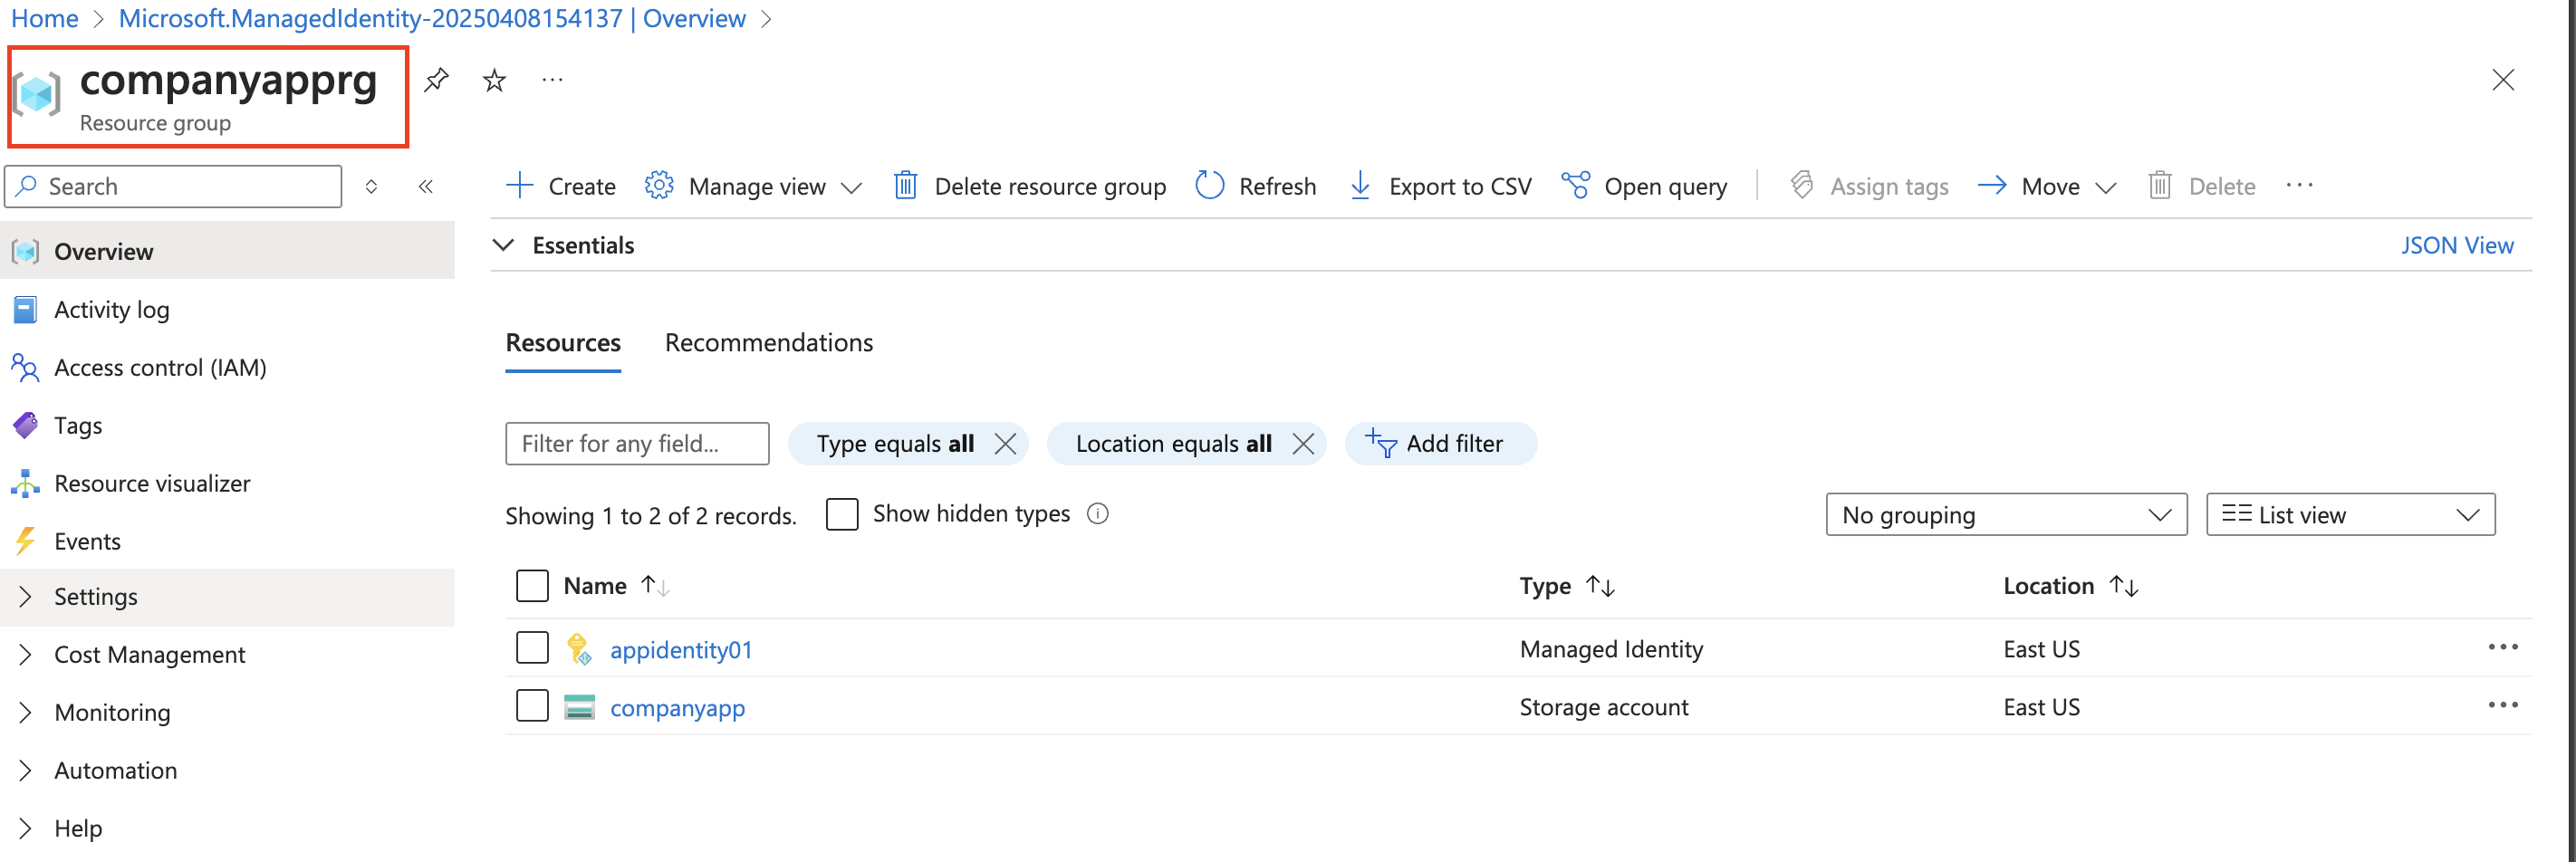
Task: Click the greyed Delete trash icon
Action: [x=2159, y=185]
